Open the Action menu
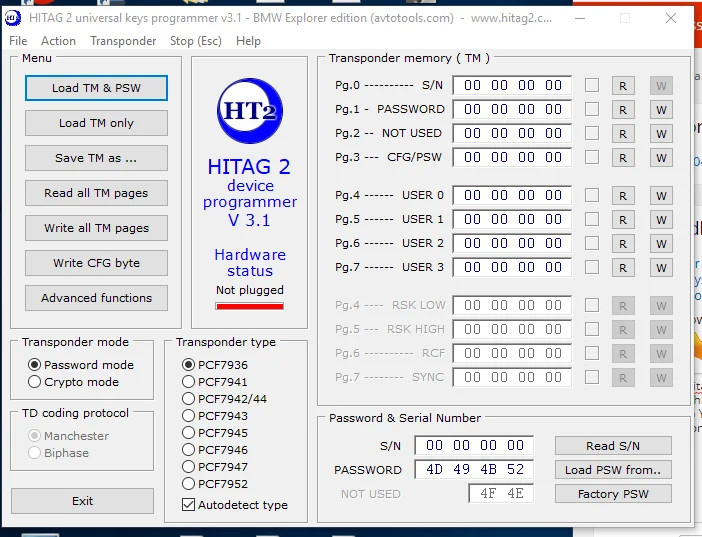 pyautogui.click(x=58, y=41)
